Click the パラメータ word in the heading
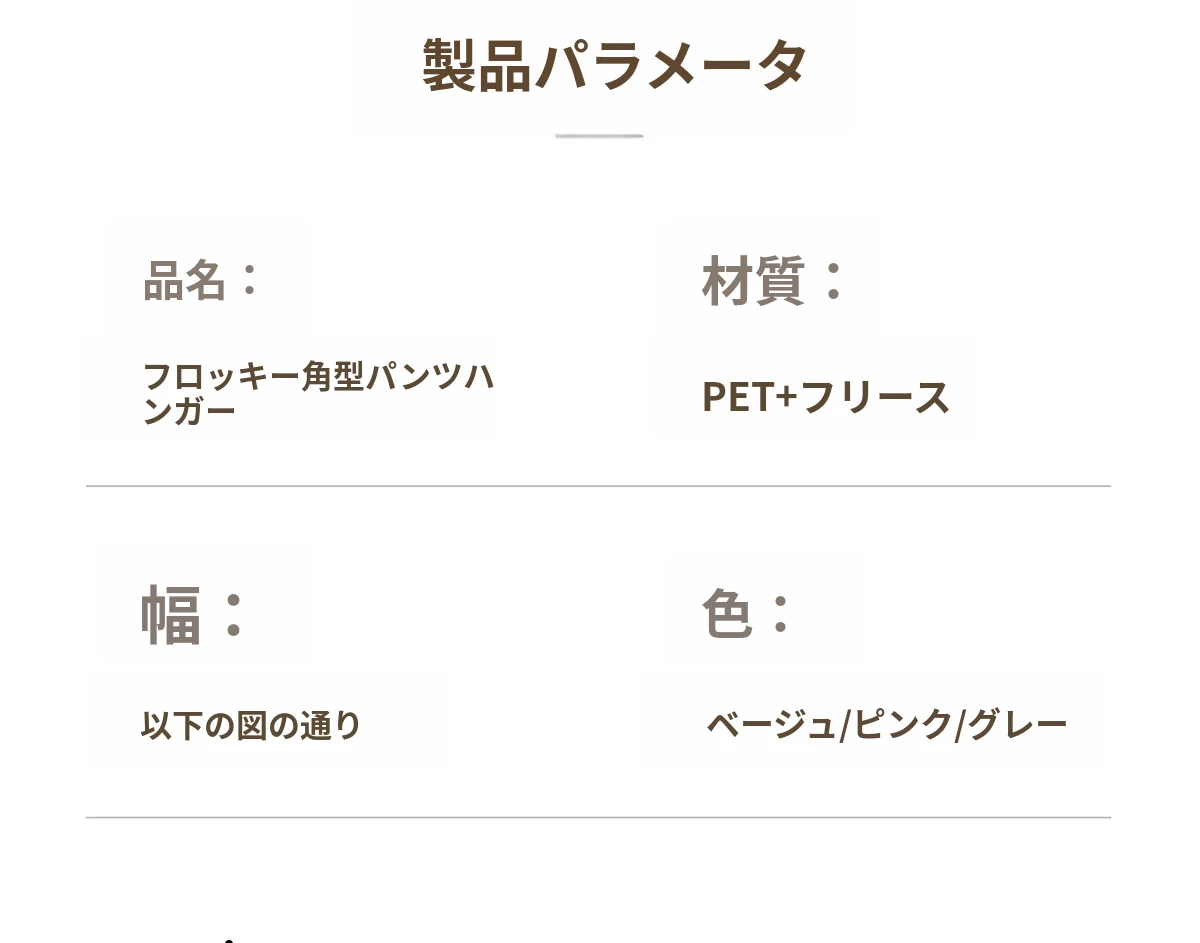 [x=670, y=66]
